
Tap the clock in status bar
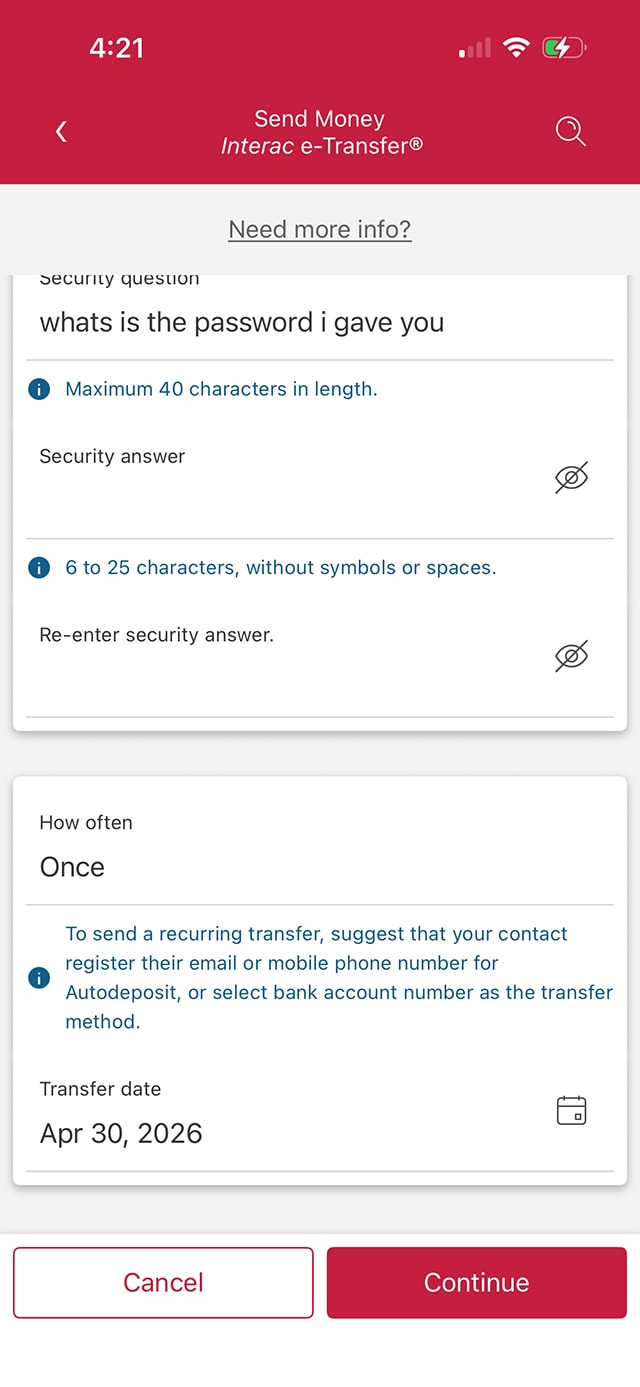click(x=117, y=47)
